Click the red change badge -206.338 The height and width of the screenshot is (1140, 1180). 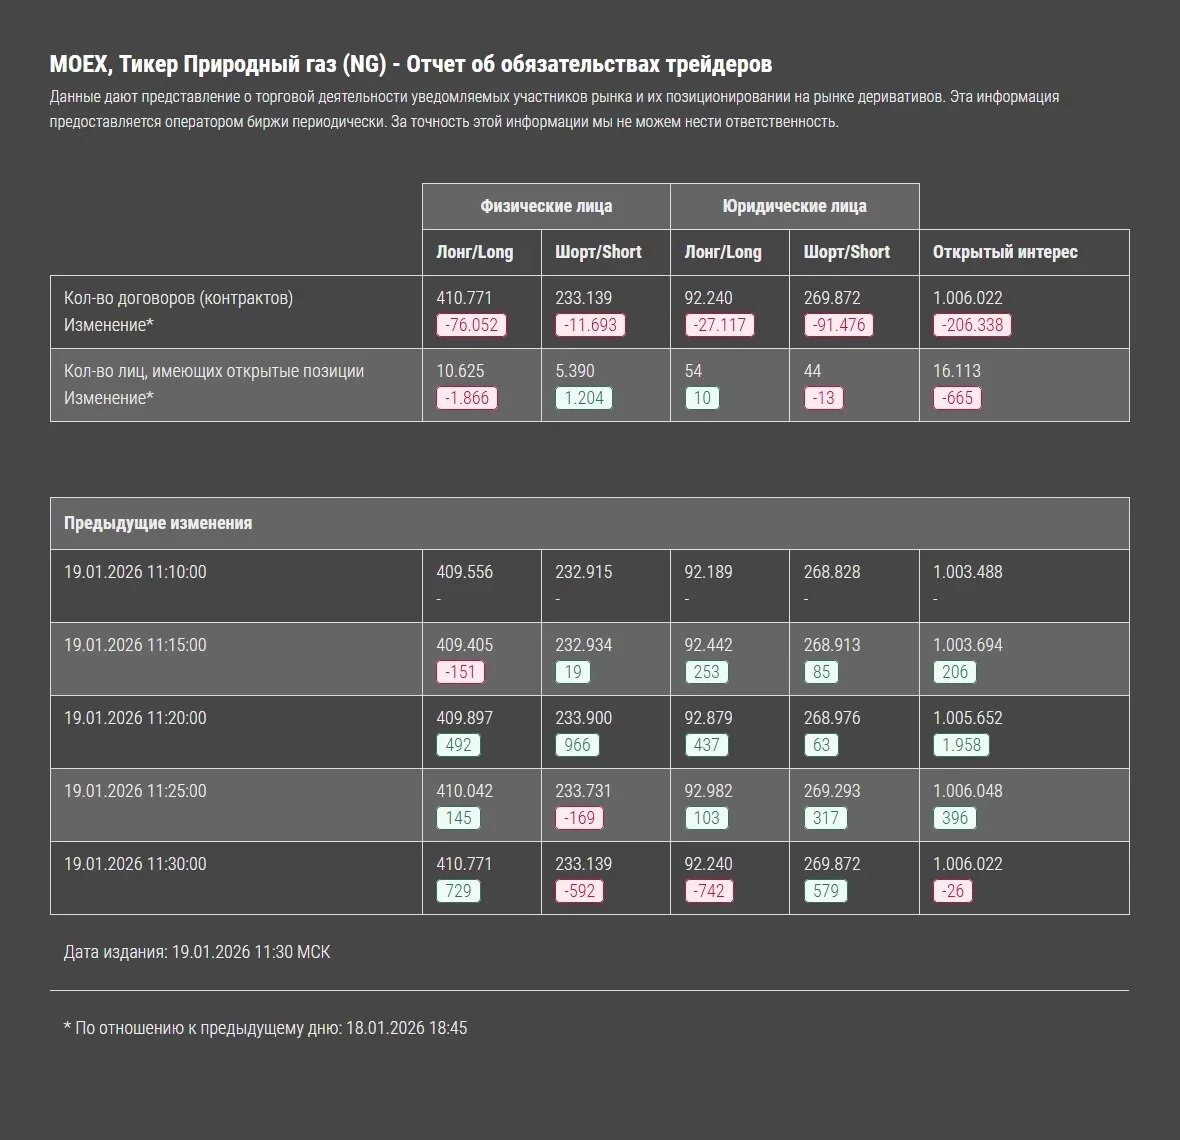pos(973,325)
